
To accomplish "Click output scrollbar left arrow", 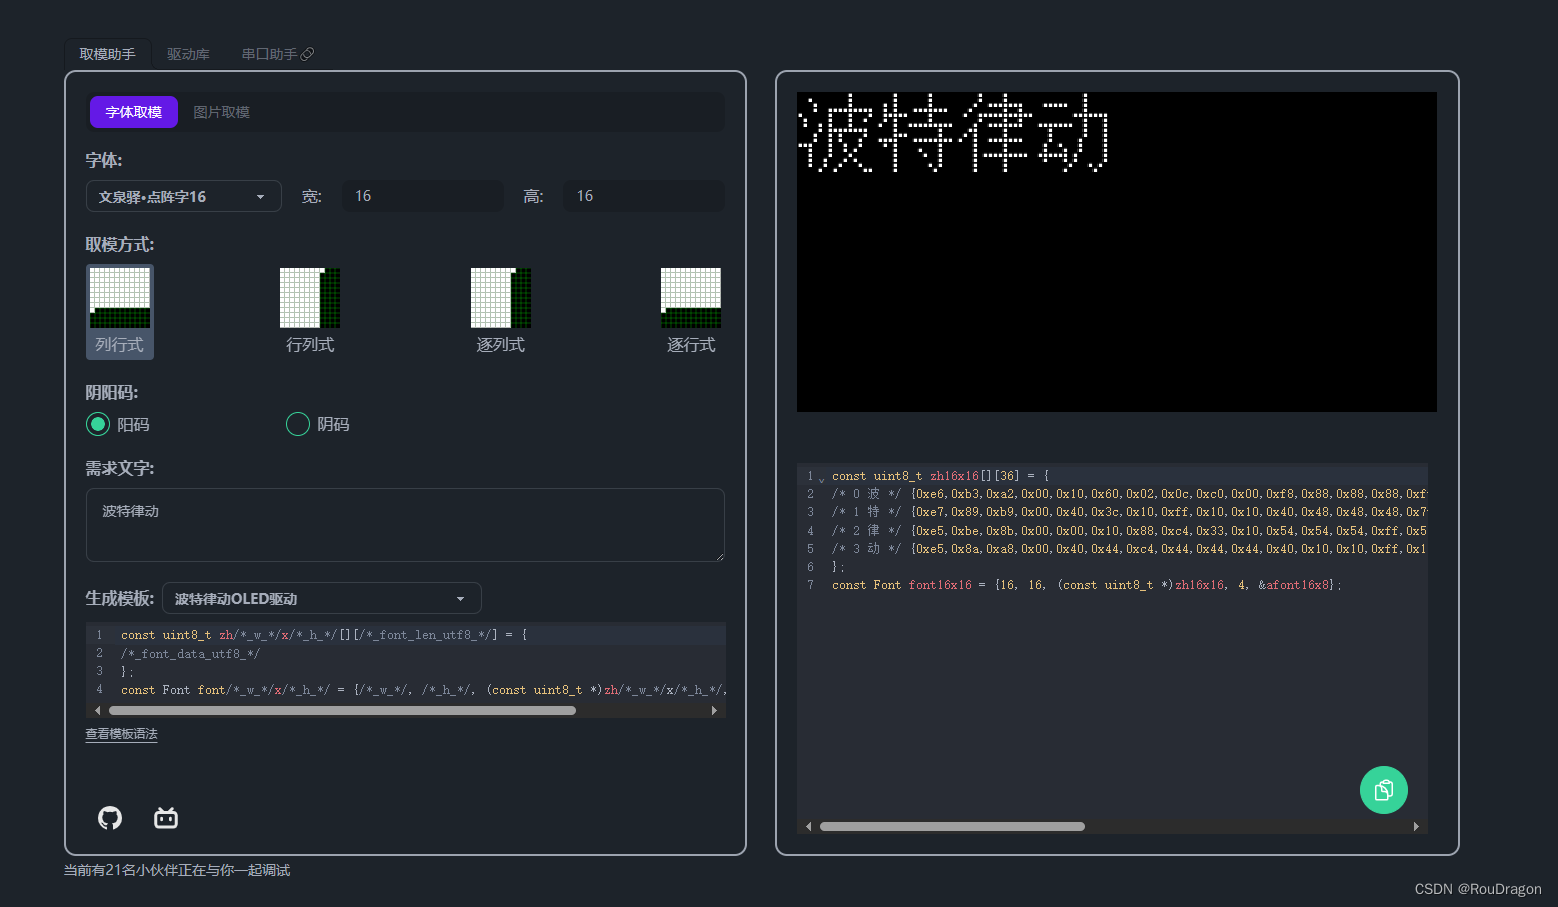I will pyautogui.click(x=809, y=826).
